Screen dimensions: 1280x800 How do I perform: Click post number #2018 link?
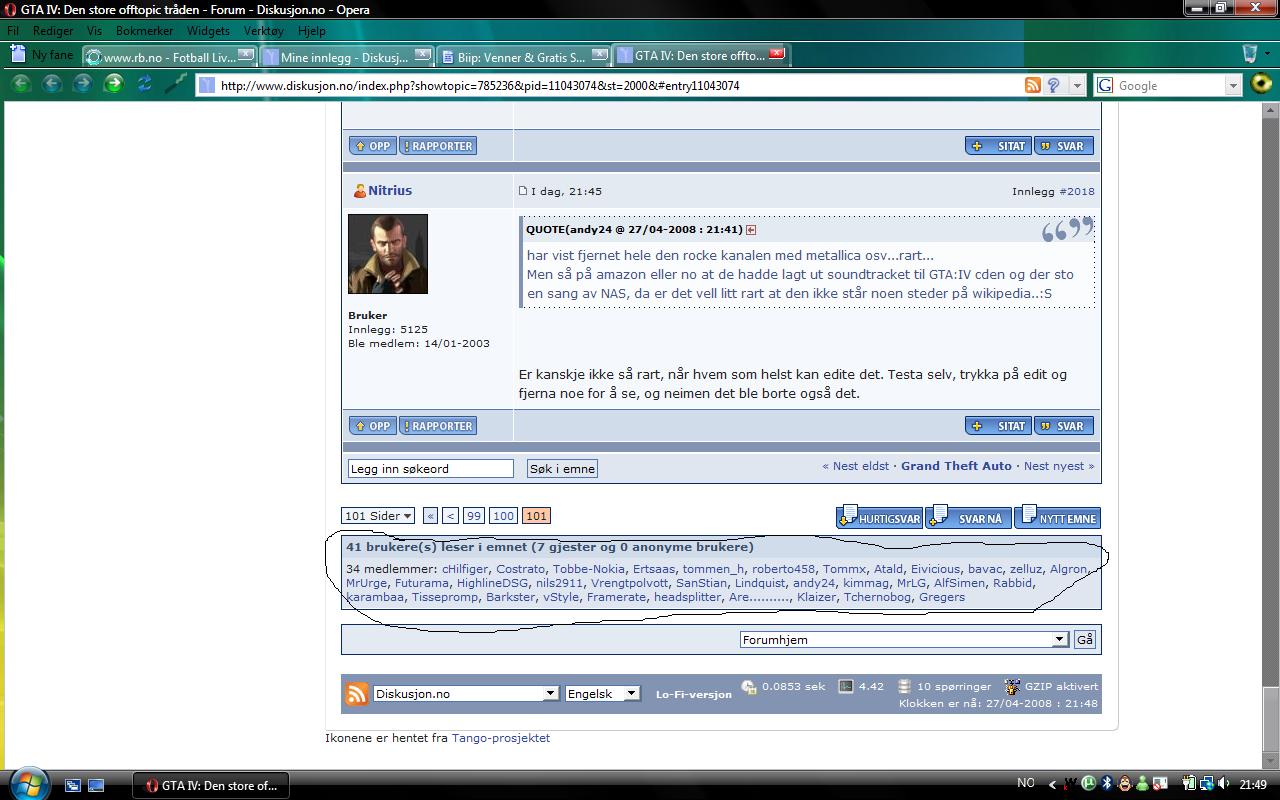(x=1076, y=191)
